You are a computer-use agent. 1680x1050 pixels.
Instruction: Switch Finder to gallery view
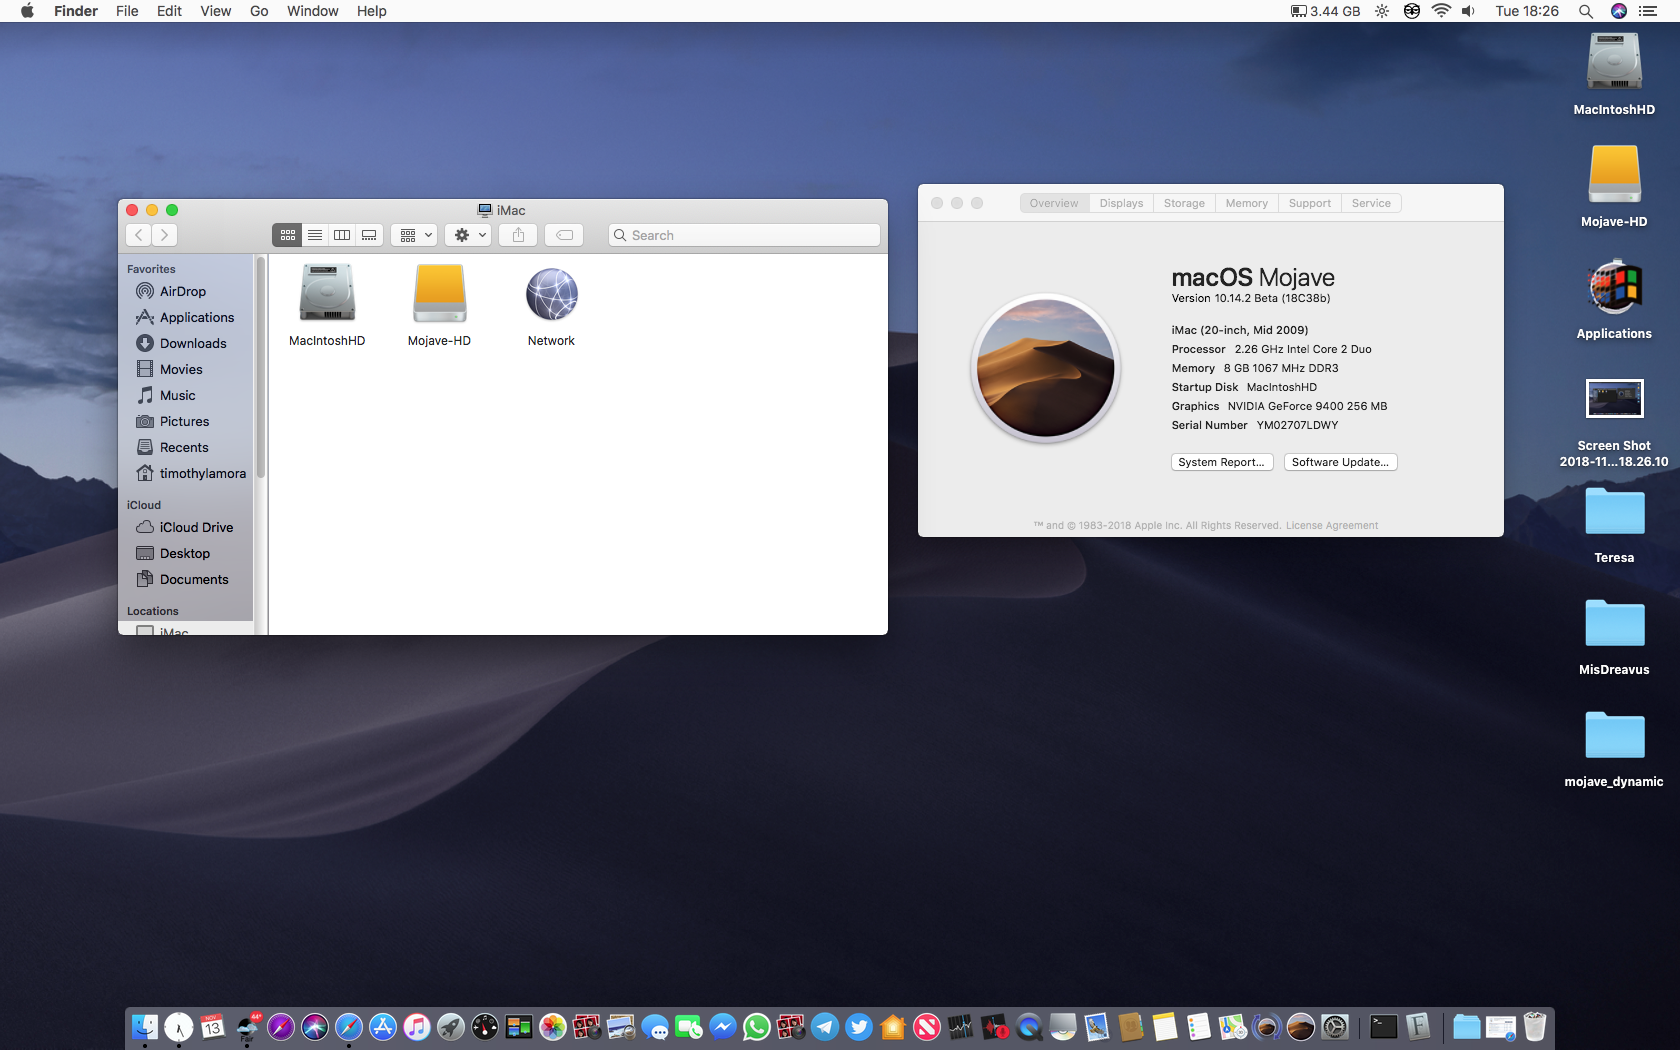(x=369, y=235)
